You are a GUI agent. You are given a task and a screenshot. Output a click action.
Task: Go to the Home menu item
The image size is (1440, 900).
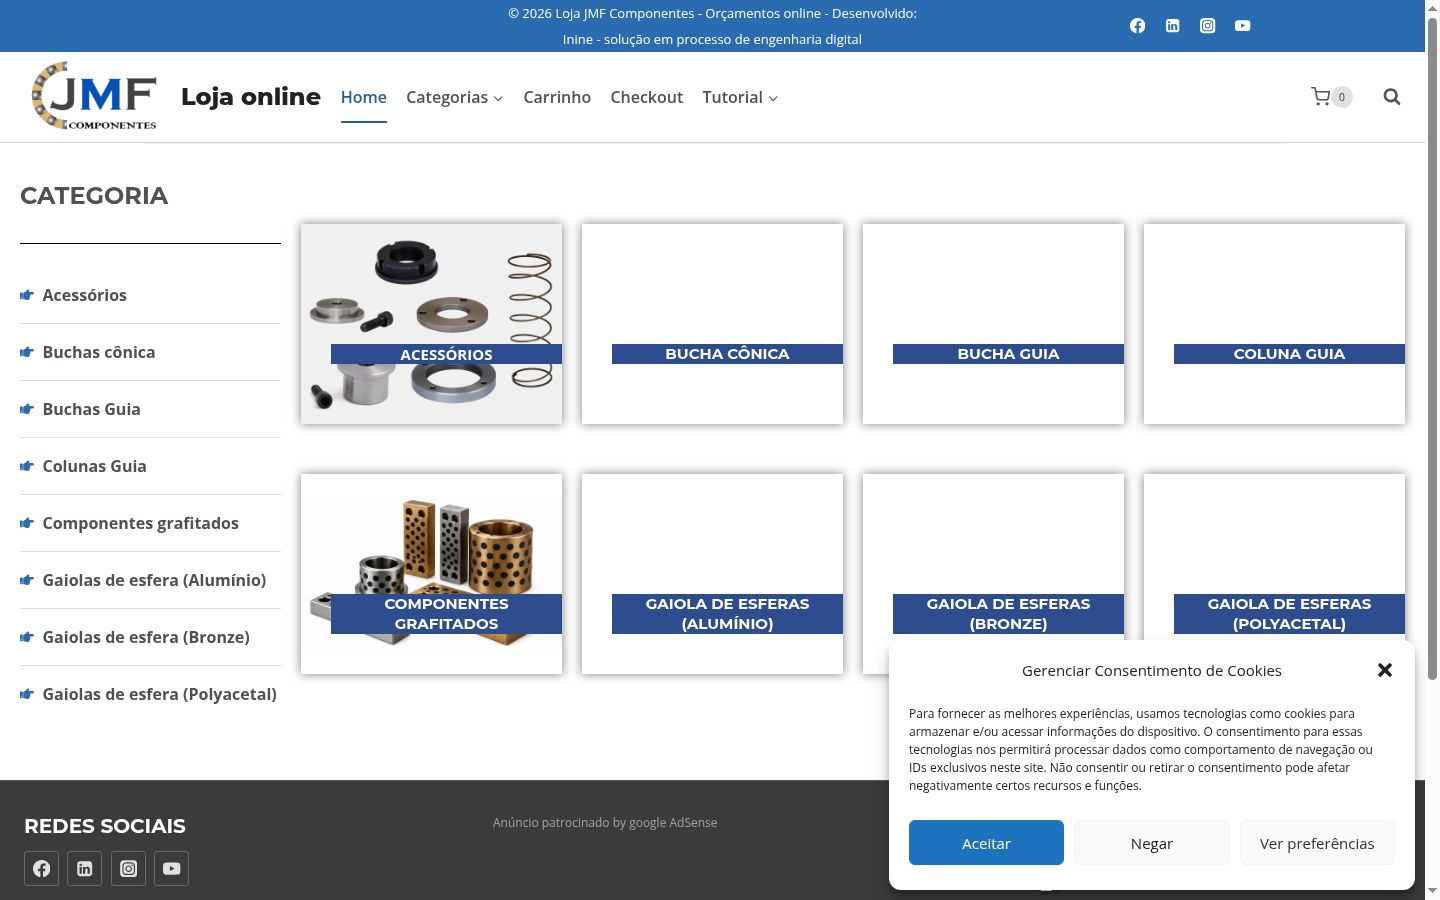coord(364,97)
